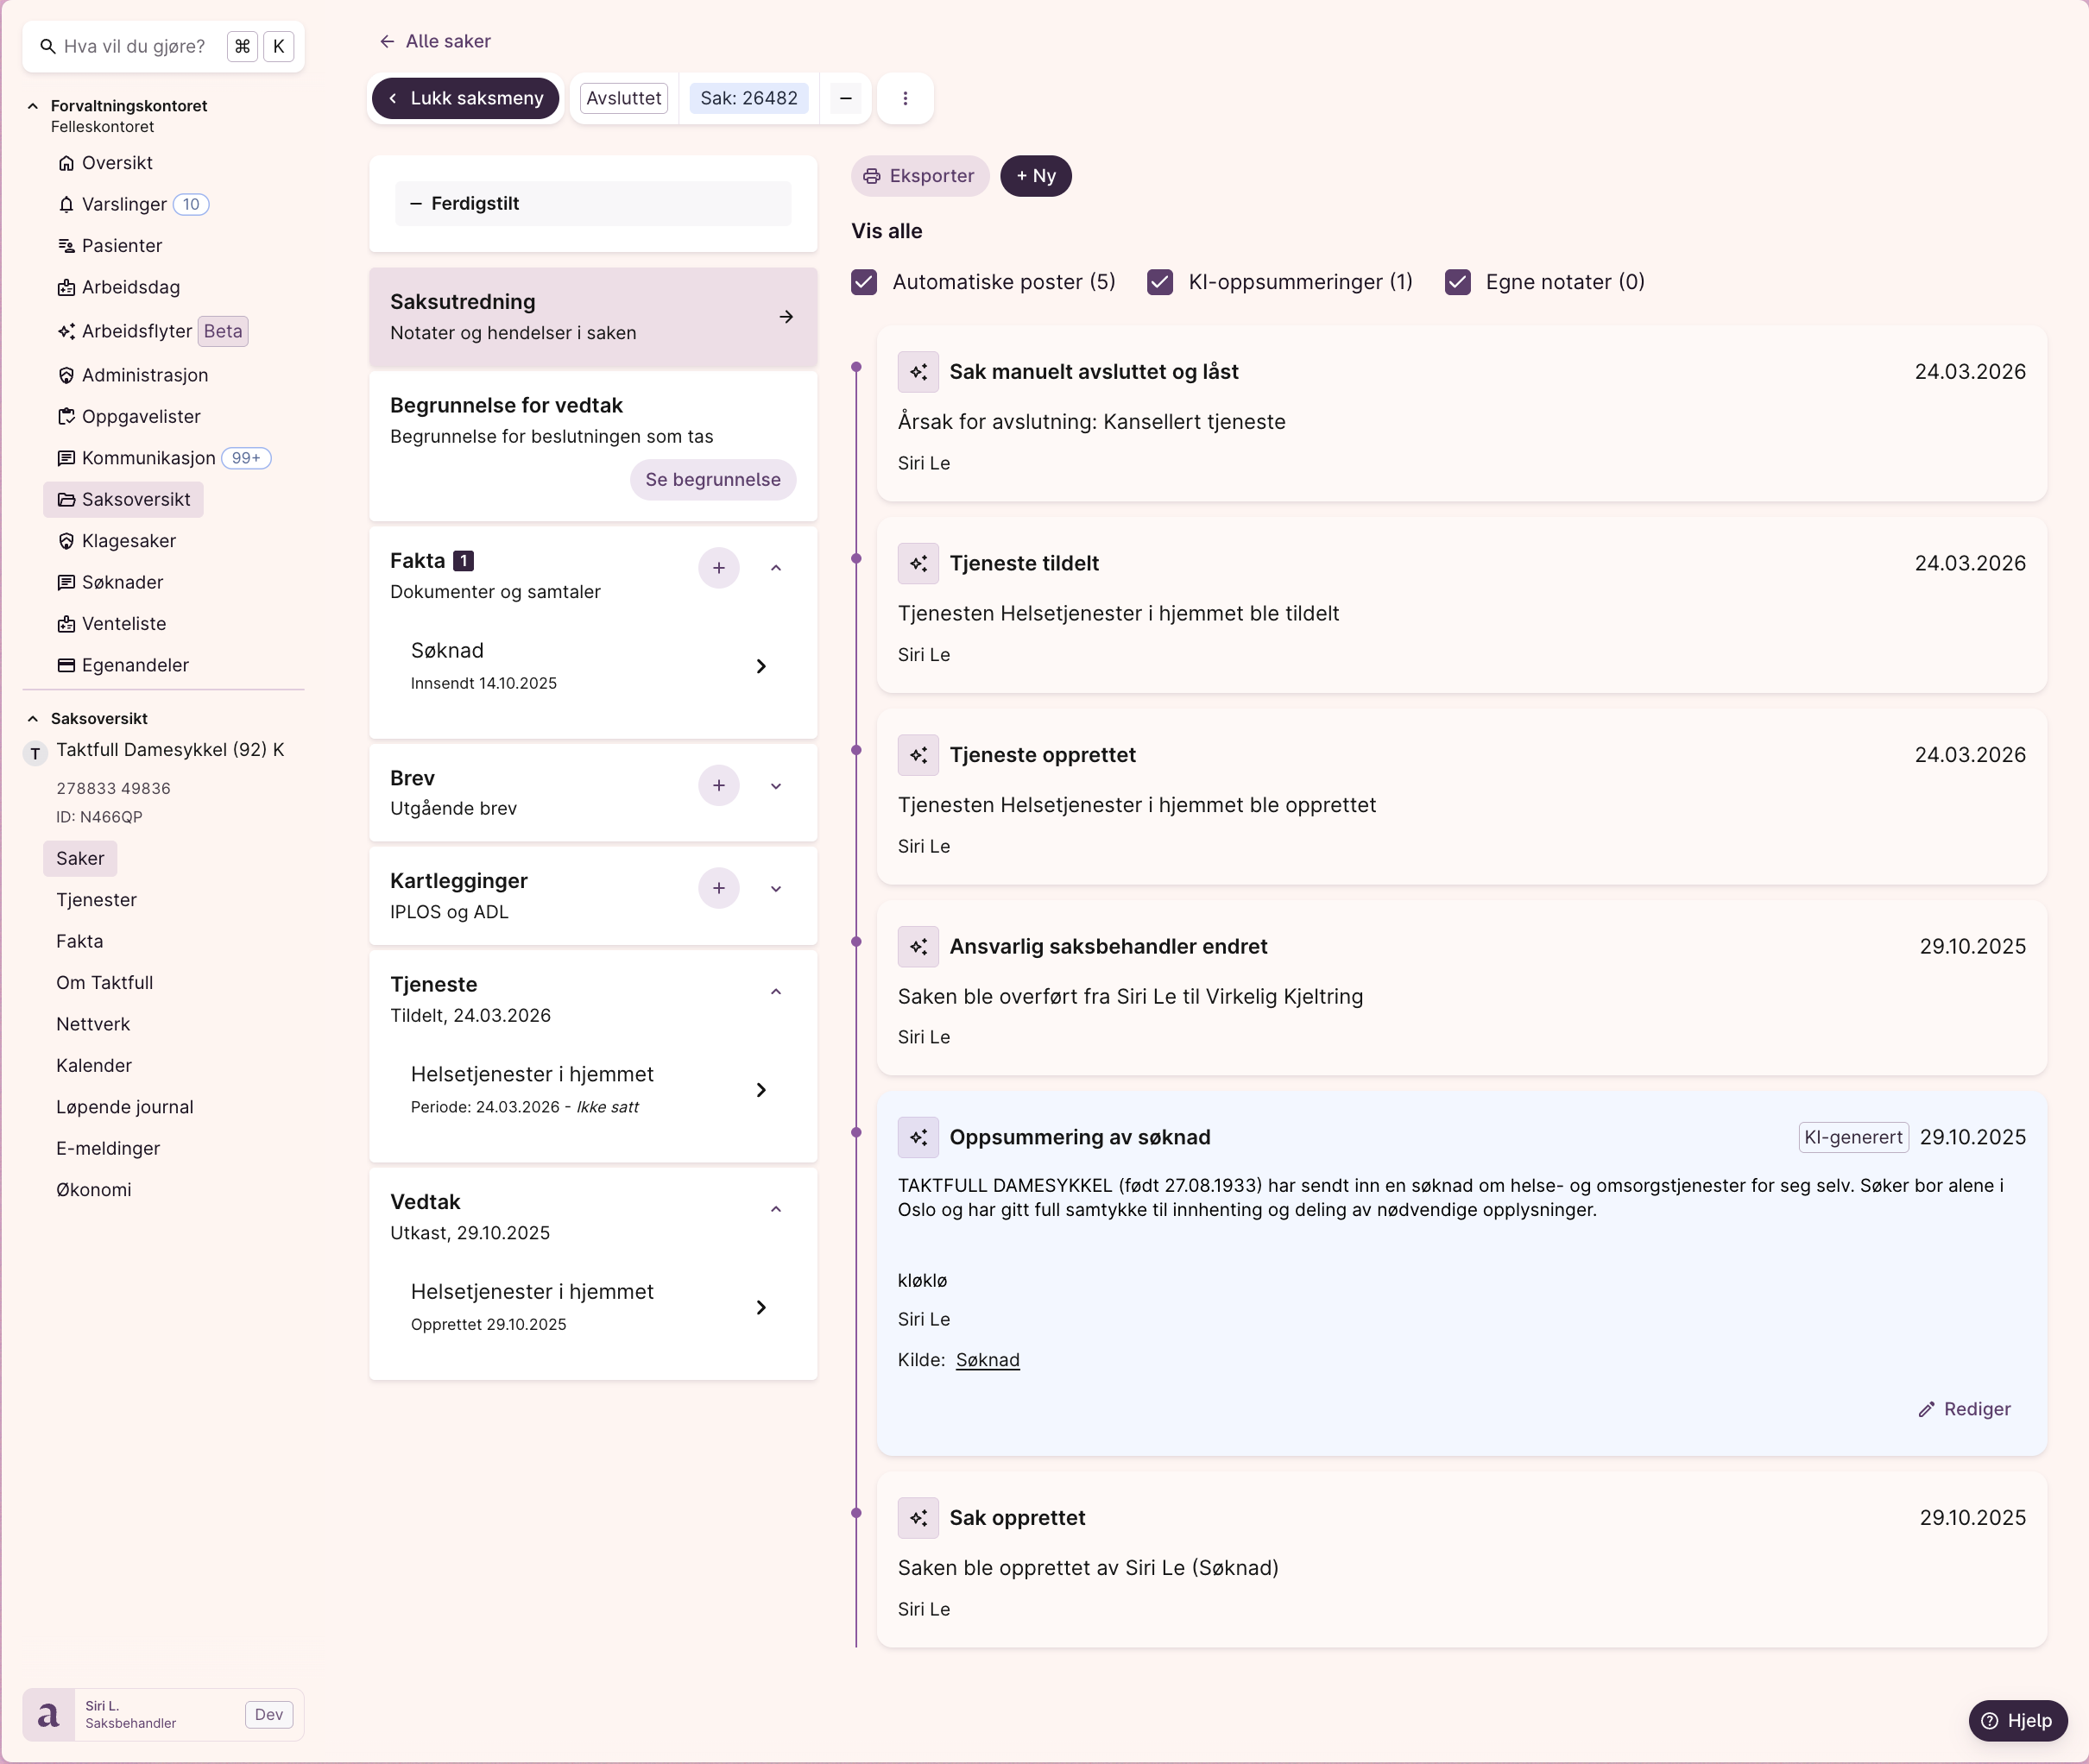Screen dimensions: 2089x1764
Task: Click the search field Hva vil du gjøre
Action: (x=134, y=46)
